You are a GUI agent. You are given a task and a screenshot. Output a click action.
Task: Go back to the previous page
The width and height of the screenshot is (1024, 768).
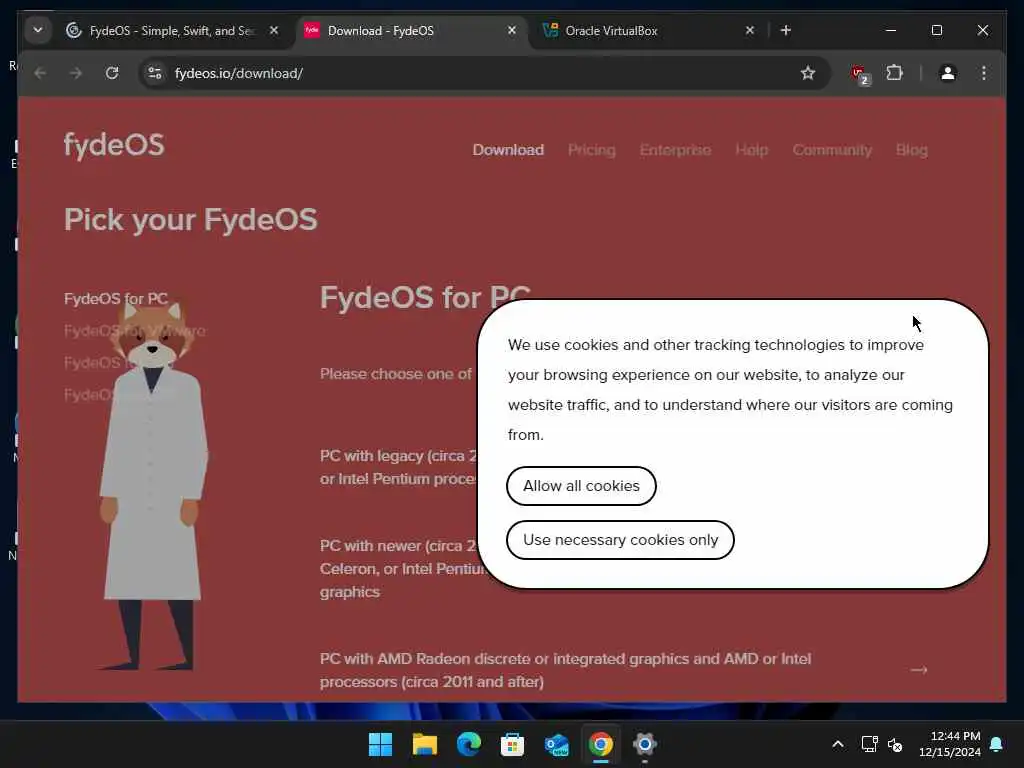tap(40, 73)
